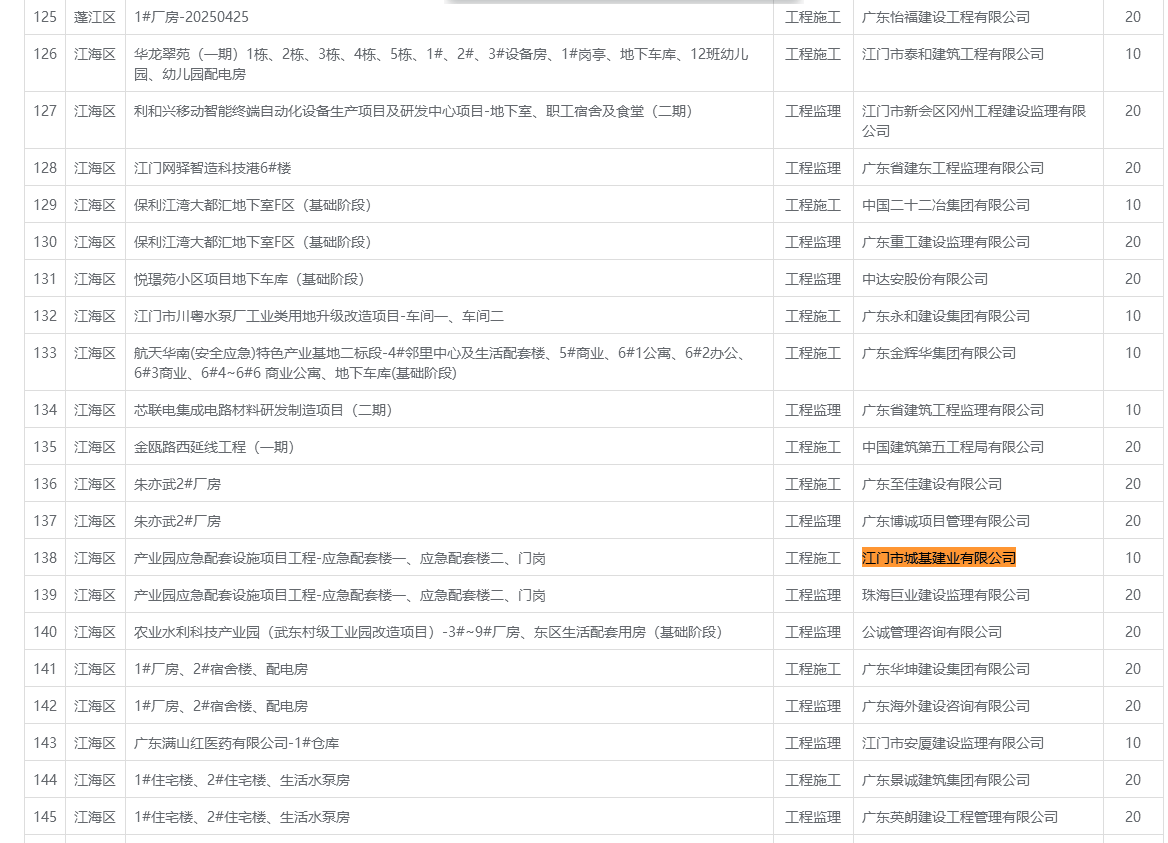This screenshot has width=1168, height=843.
Task: Click project 利和兴移动智能终端自动化设备生产项目
Action: (x=413, y=111)
